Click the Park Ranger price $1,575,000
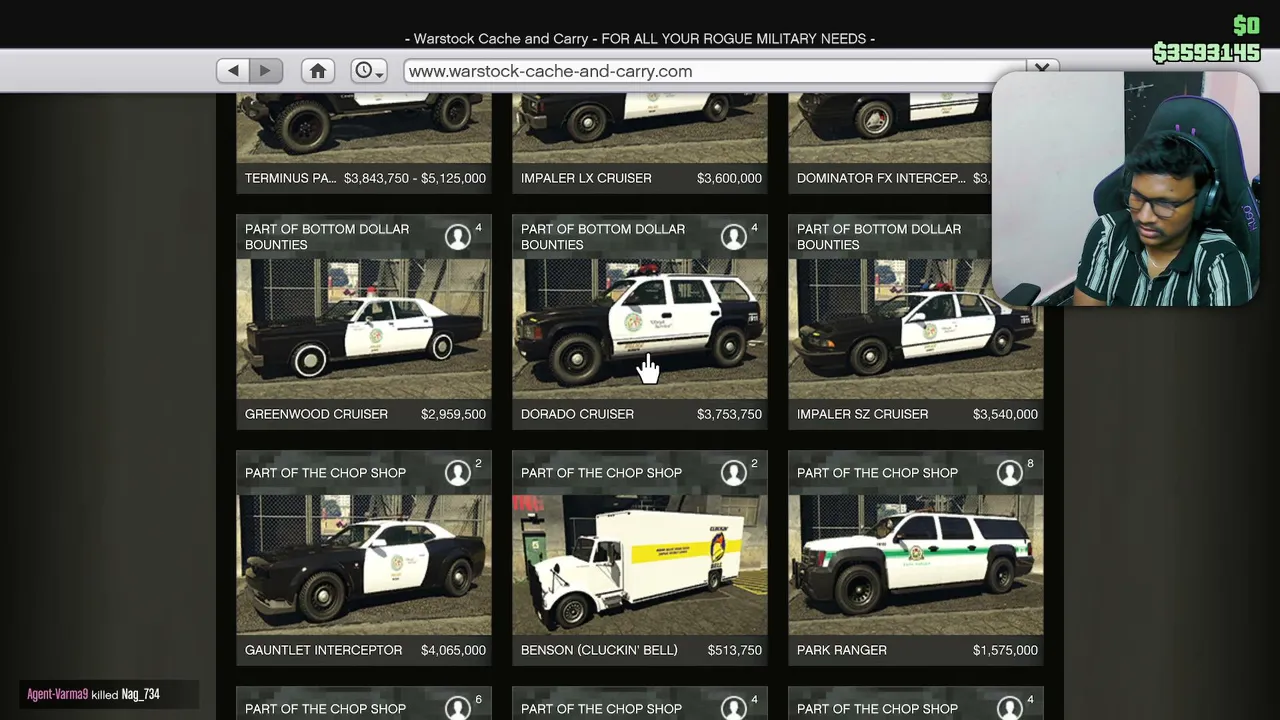The image size is (1280, 720). [x=1005, y=650]
